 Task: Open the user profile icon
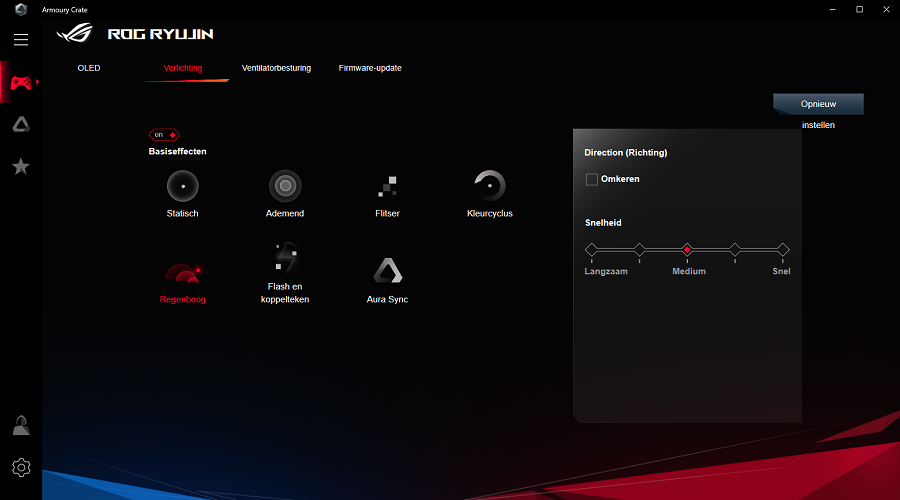coord(21,425)
